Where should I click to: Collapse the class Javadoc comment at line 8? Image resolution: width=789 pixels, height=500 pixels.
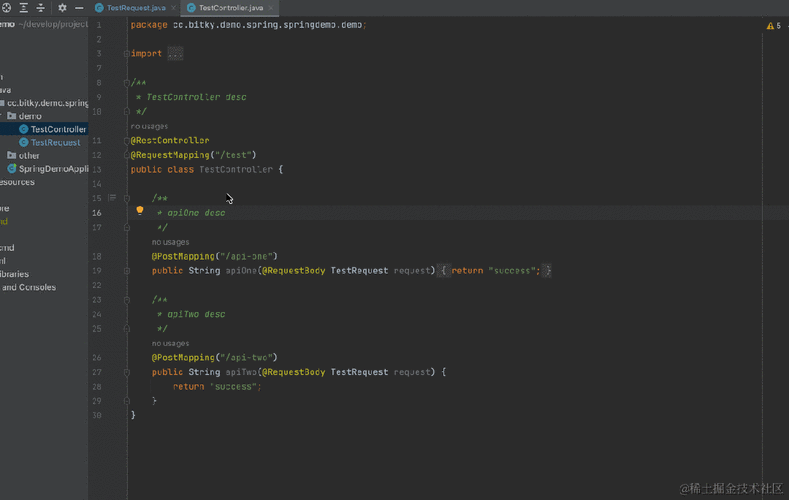tap(127, 83)
